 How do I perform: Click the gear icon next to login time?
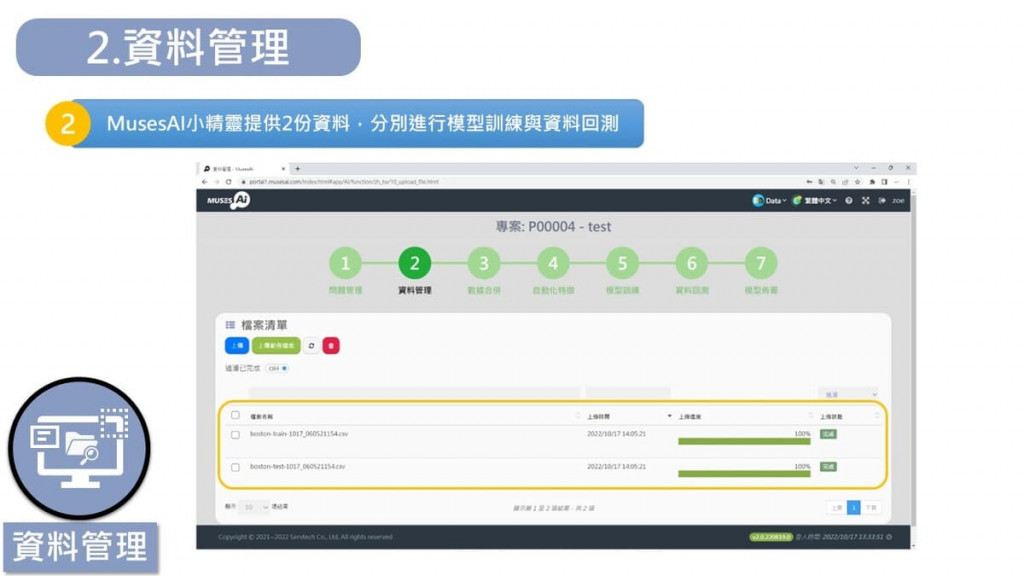click(x=889, y=537)
